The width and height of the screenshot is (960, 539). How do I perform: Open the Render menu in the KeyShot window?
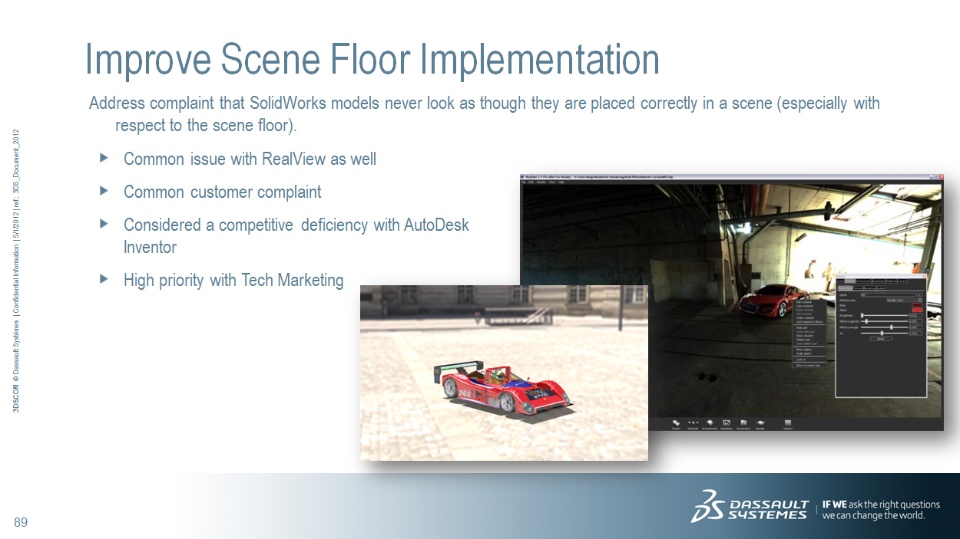(541, 182)
